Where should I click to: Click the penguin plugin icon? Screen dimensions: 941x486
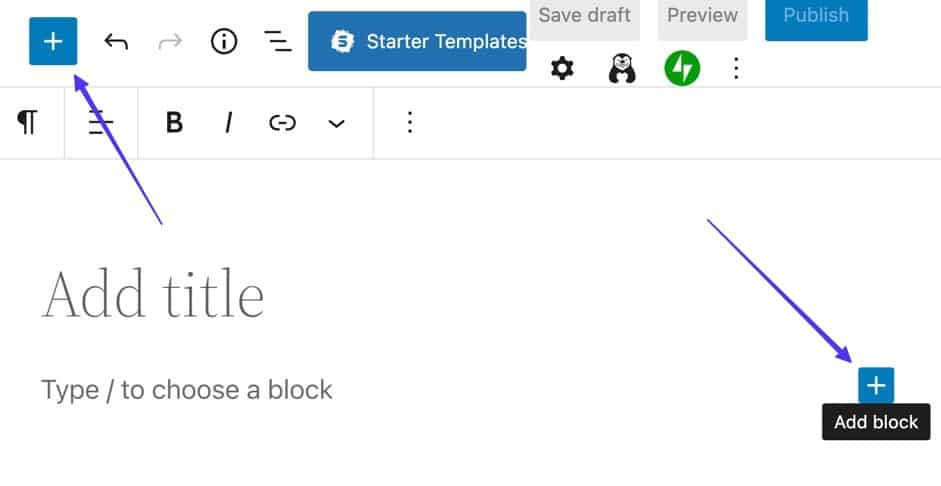[x=622, y=68]
